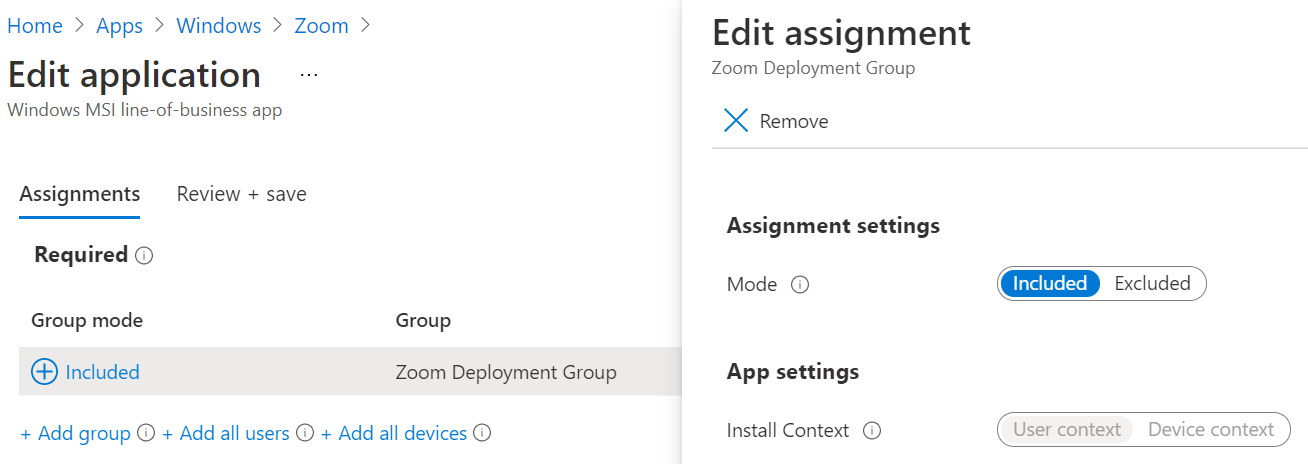
Task: Click the Group column header
Action: pos(423,320)
